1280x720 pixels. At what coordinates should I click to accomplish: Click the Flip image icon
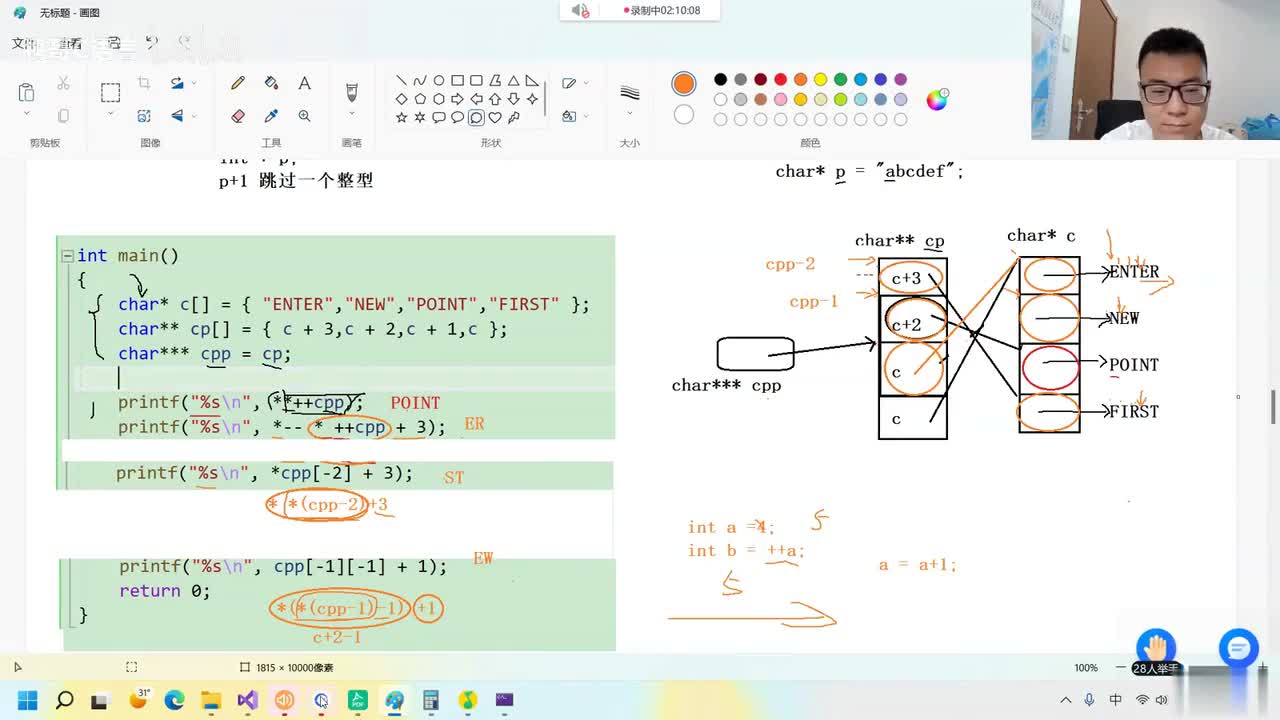[x=177, y=116]
